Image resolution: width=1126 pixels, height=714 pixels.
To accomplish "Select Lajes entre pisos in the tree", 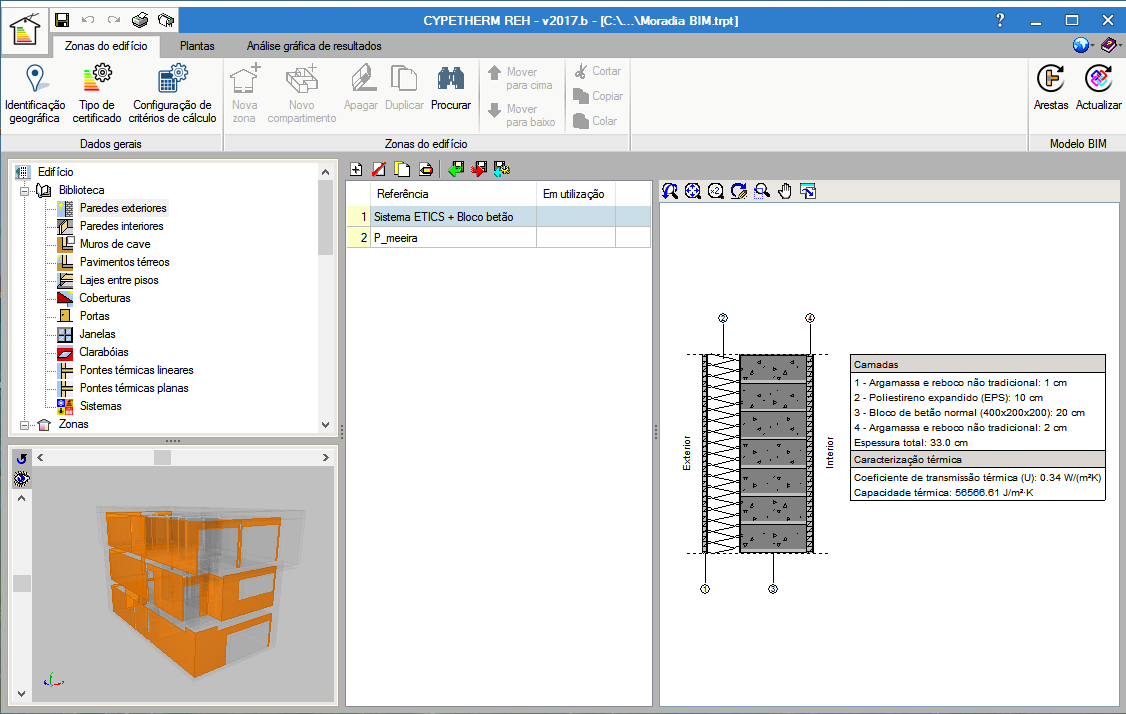I will (x=119, y=280).
